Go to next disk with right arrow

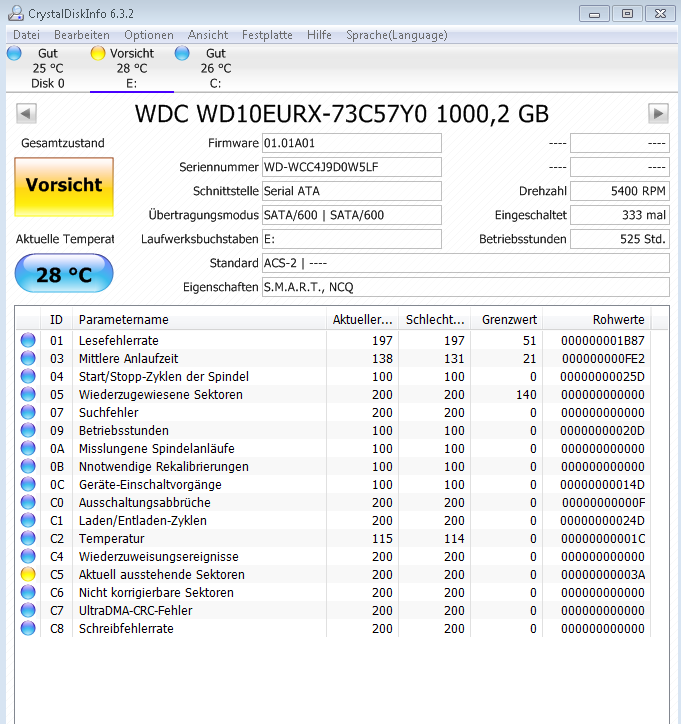tap(658, 114)
